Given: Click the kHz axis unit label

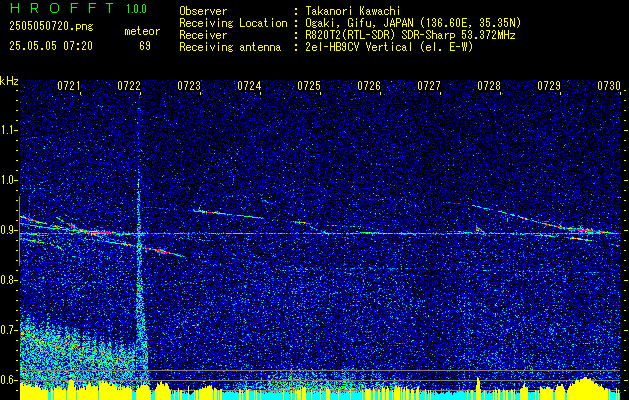Looking at the screenshot, I should point(9,81).
